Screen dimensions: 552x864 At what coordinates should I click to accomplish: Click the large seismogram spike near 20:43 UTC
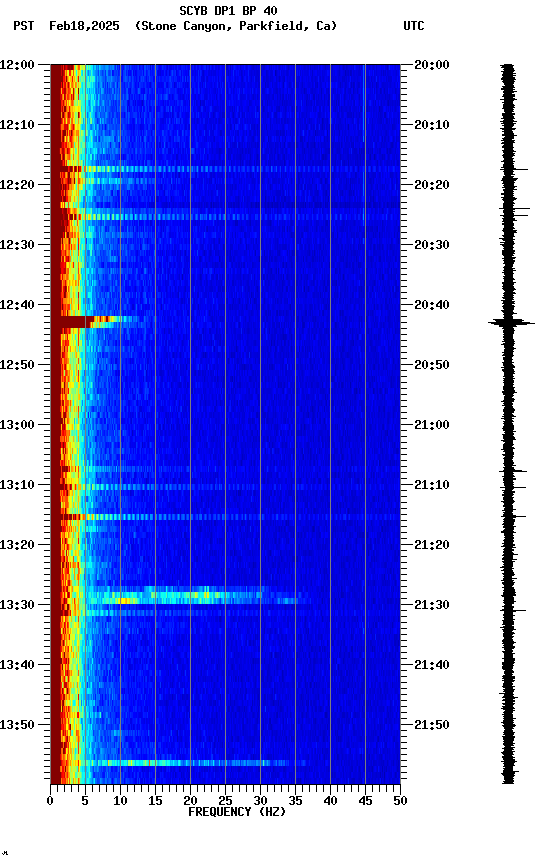[x=511, y=323]
